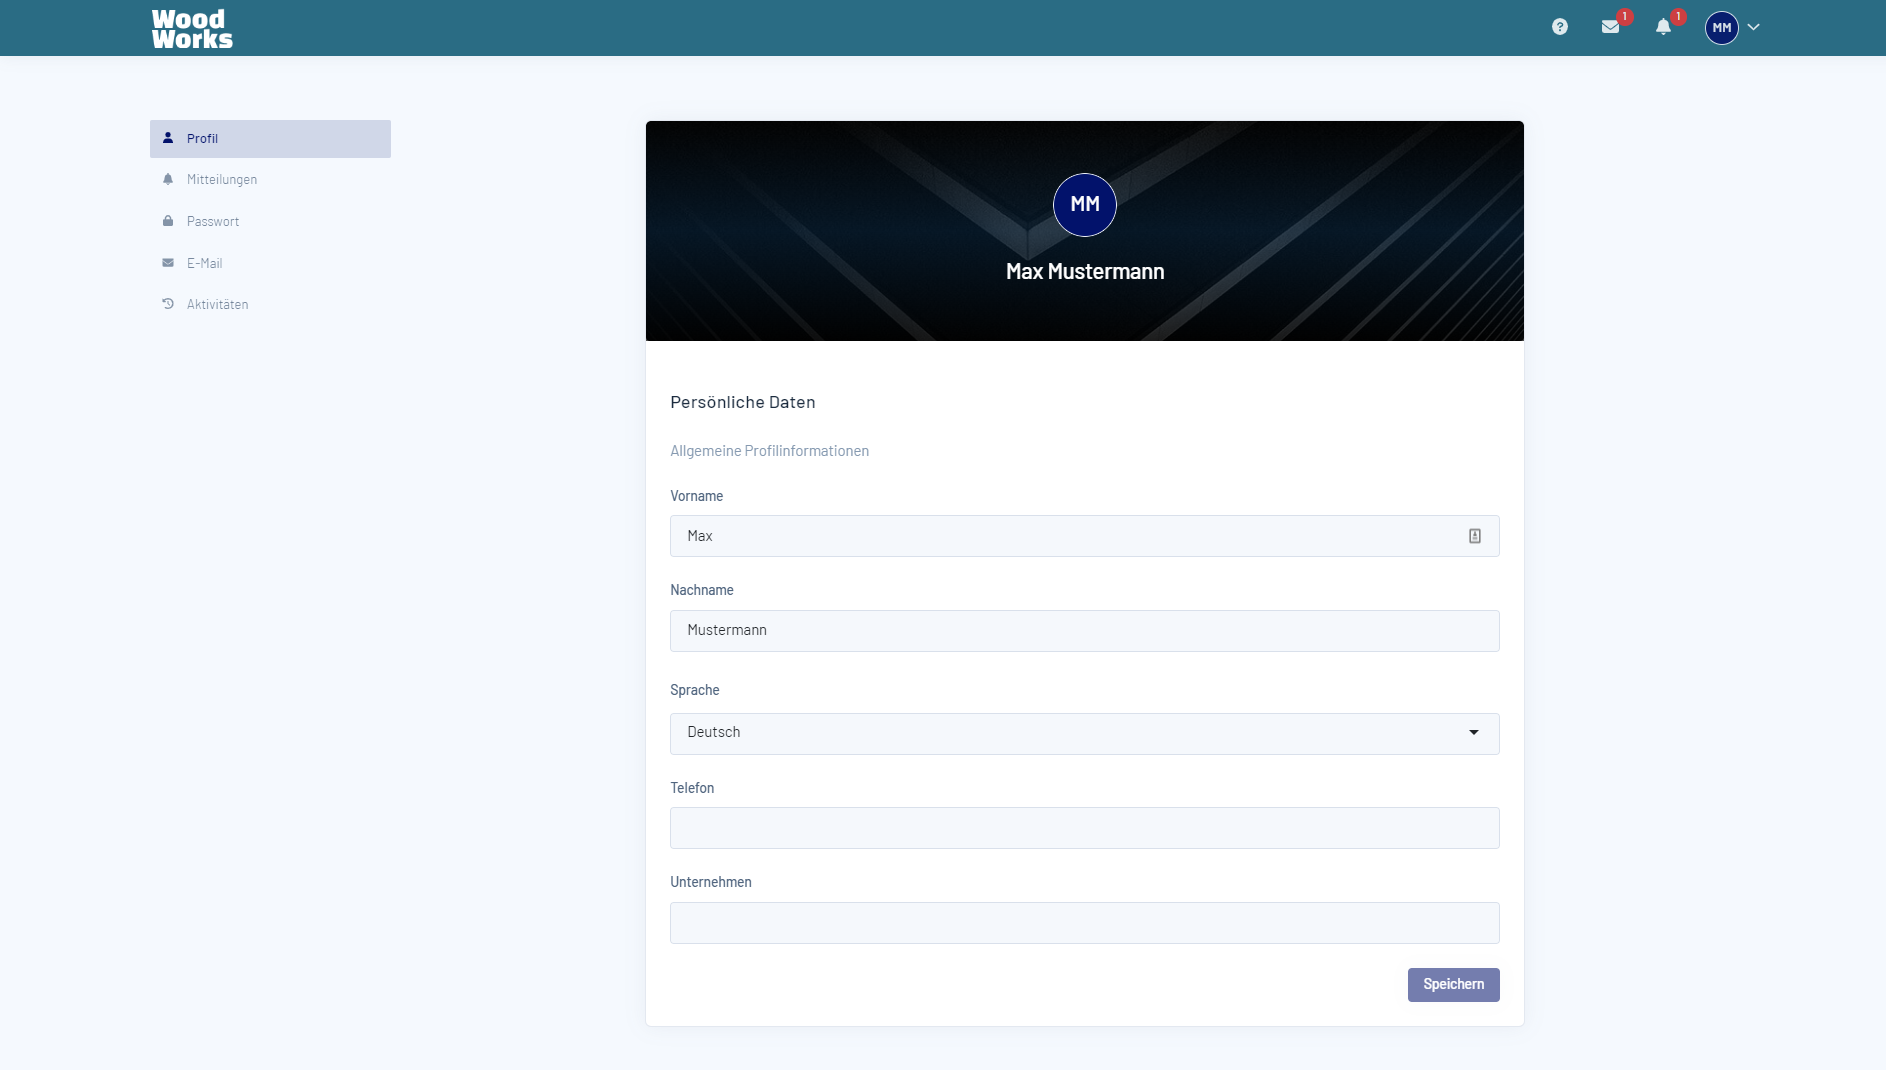Click the WoodWorks logo

[192, 29]
